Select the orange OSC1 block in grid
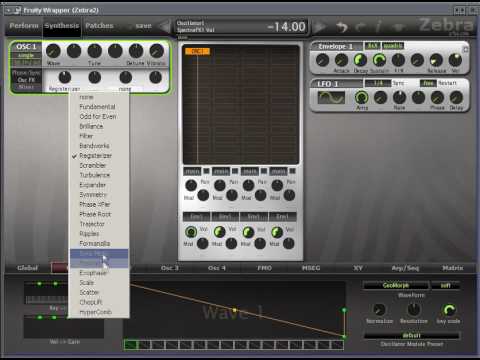480x360 pixels. click(197, 51)
